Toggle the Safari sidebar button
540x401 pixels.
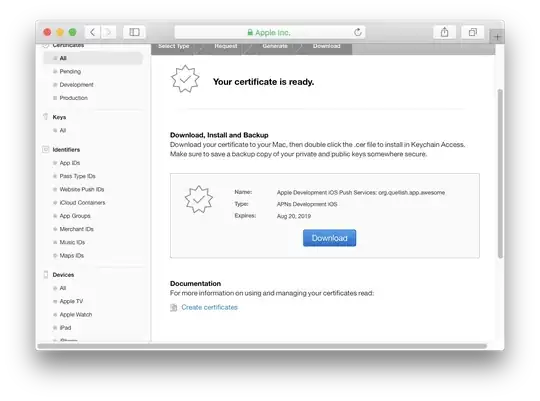[x=134, y=32]
